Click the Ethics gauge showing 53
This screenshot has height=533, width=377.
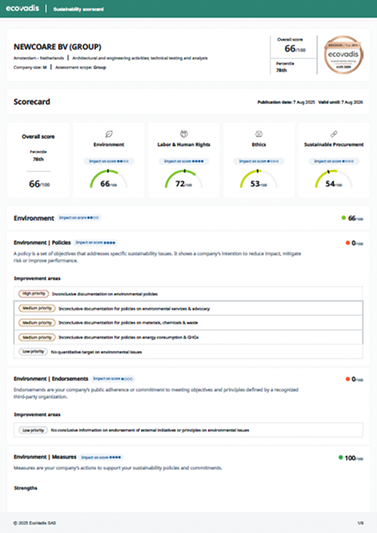pos(259,179)
